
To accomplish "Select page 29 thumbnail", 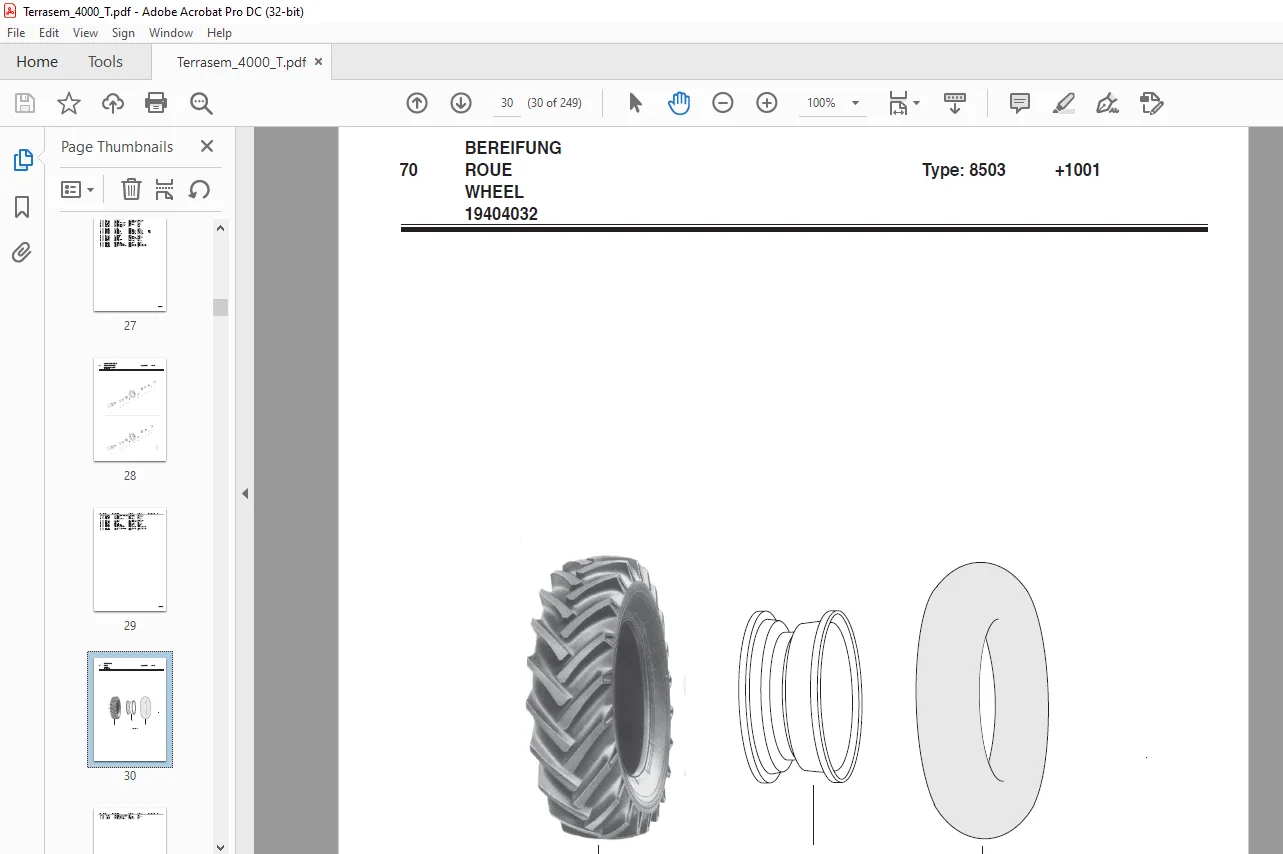I will pos(130,560).
